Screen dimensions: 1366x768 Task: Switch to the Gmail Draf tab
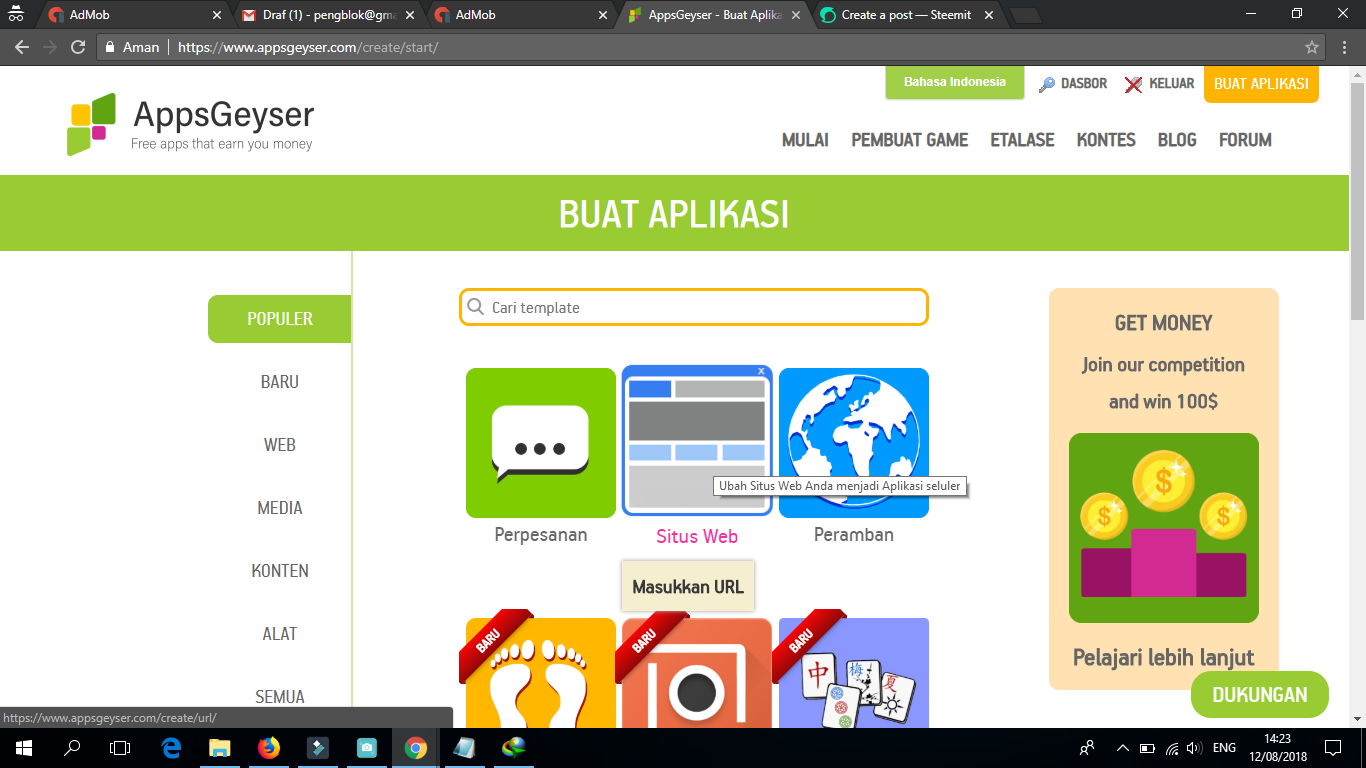326,15
